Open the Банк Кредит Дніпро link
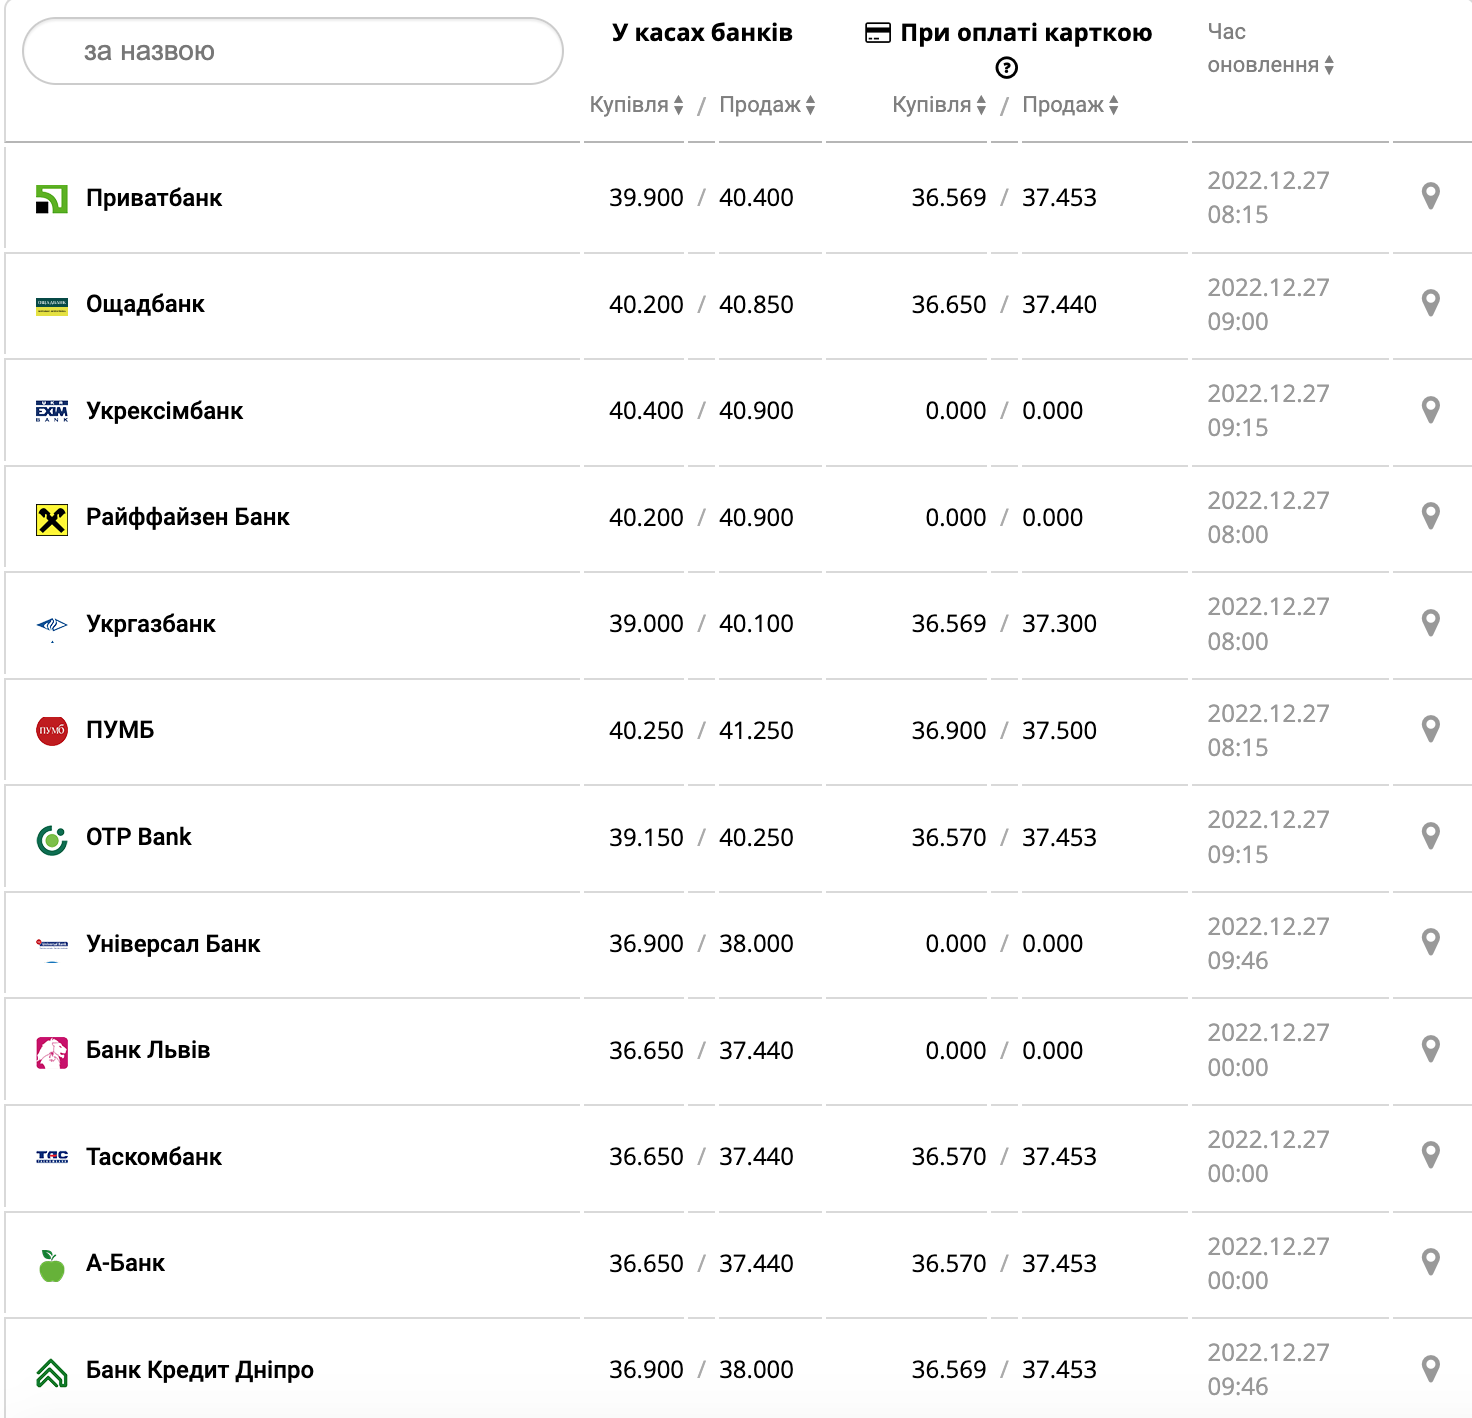 [200, 1370]
